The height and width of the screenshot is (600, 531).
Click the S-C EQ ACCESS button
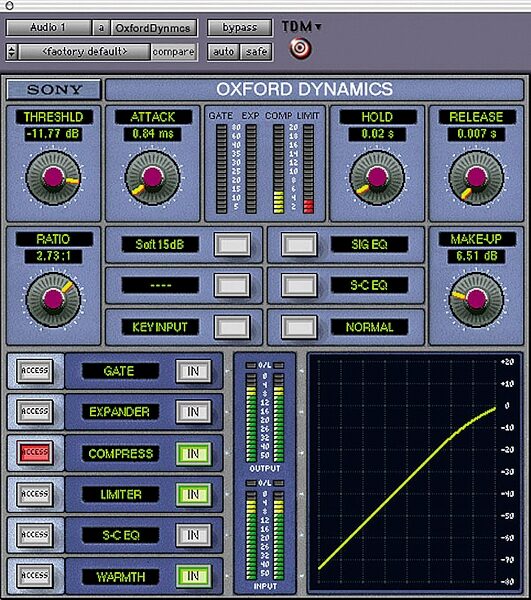35,535
